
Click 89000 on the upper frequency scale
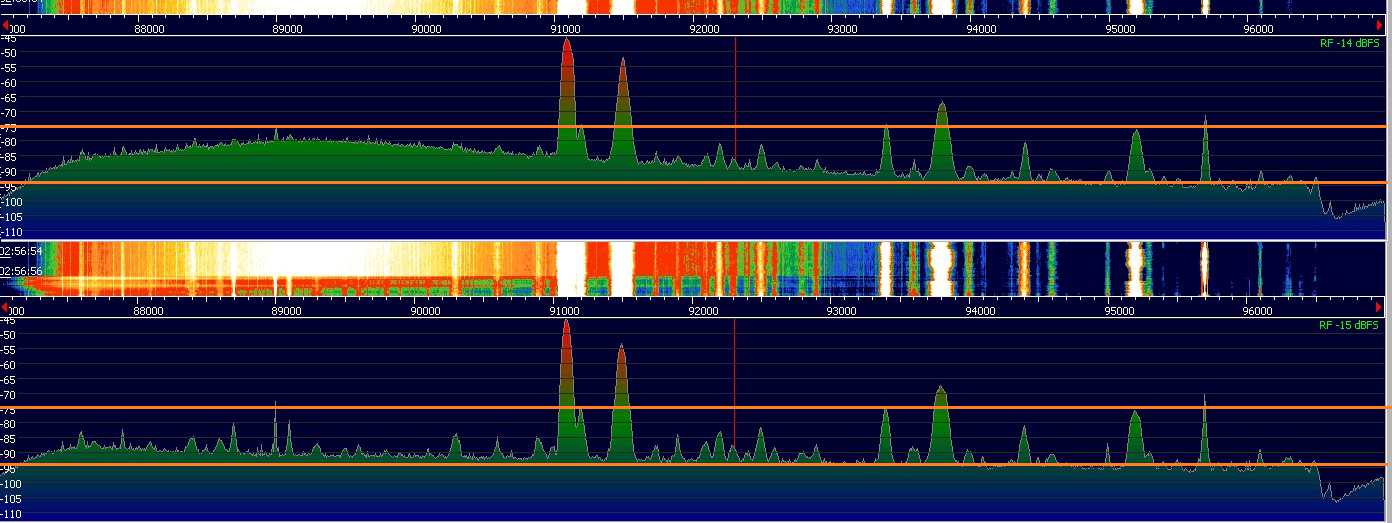(x=287, y=29)
